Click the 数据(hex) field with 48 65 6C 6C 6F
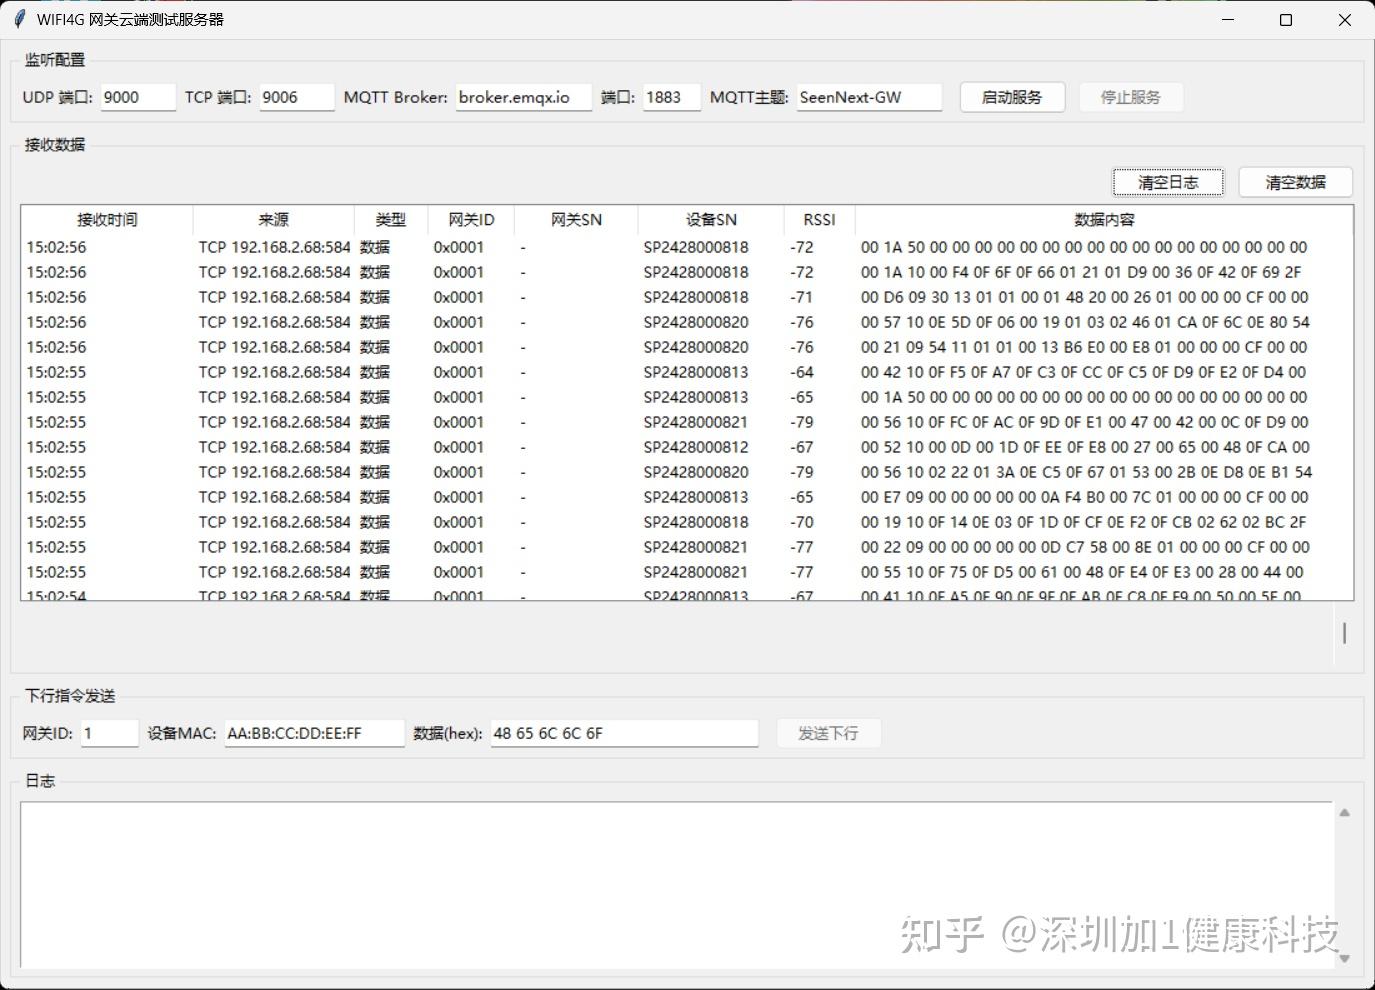Image resolution: width=1375 pixels, height=990 pixels. [x=625, y=733]
